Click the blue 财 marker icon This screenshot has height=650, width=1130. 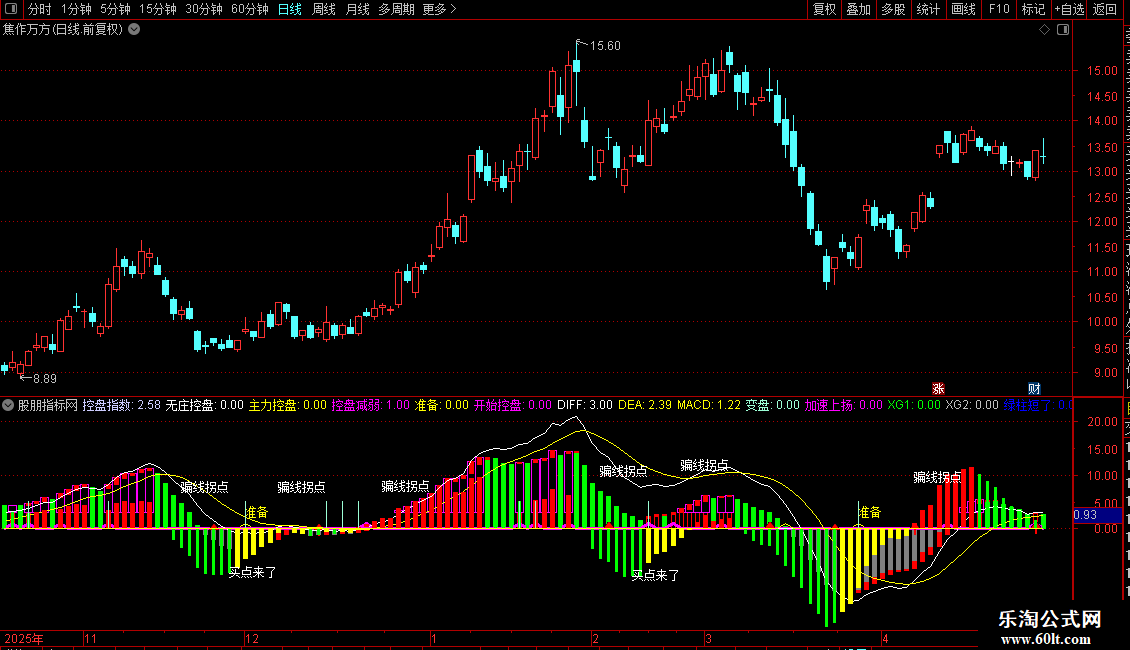coord(1034,388)
